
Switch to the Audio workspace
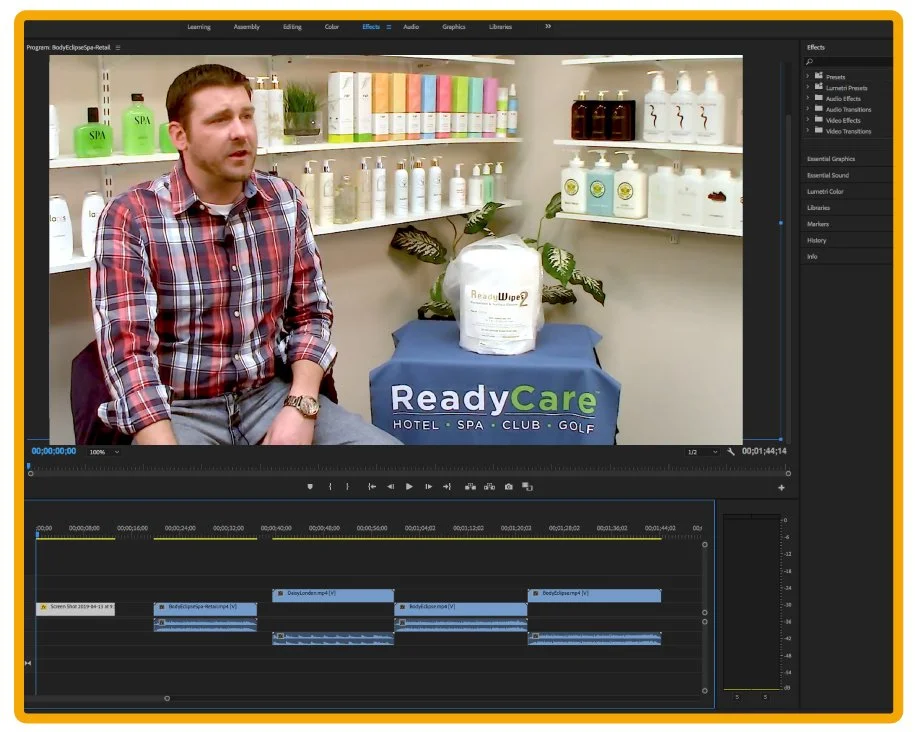coord(411,27)
